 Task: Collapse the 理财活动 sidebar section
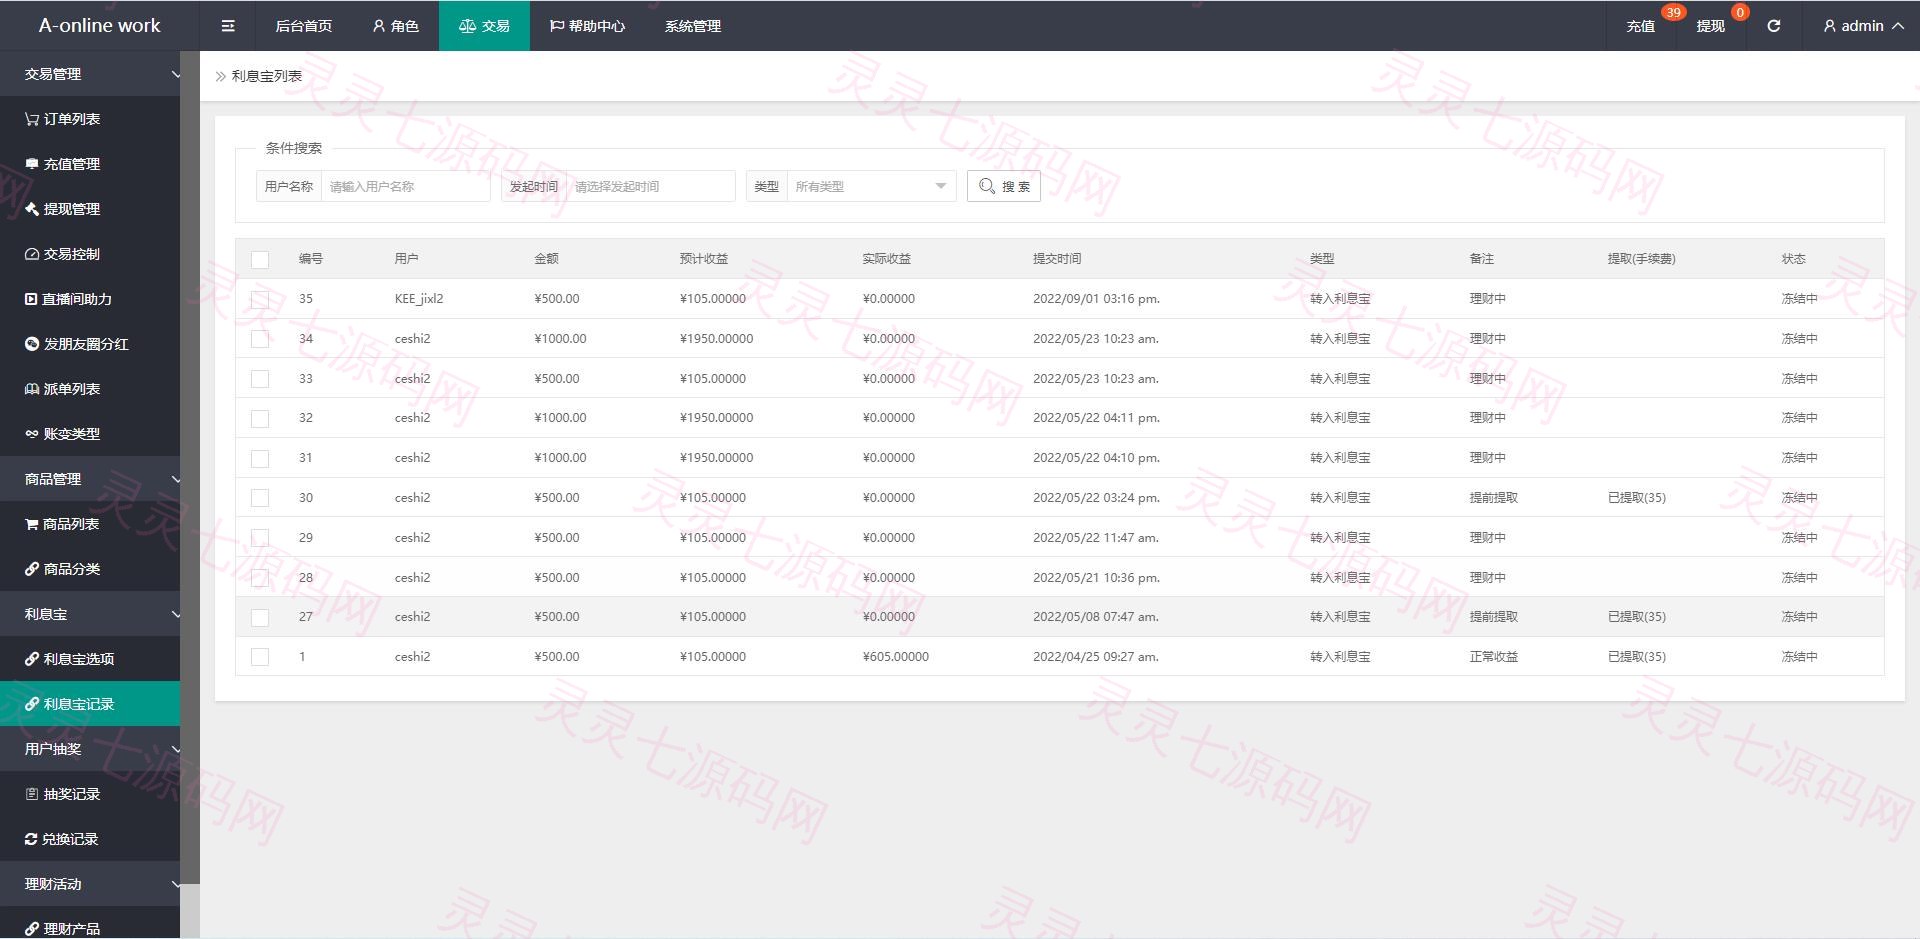[x=90, y=884]
